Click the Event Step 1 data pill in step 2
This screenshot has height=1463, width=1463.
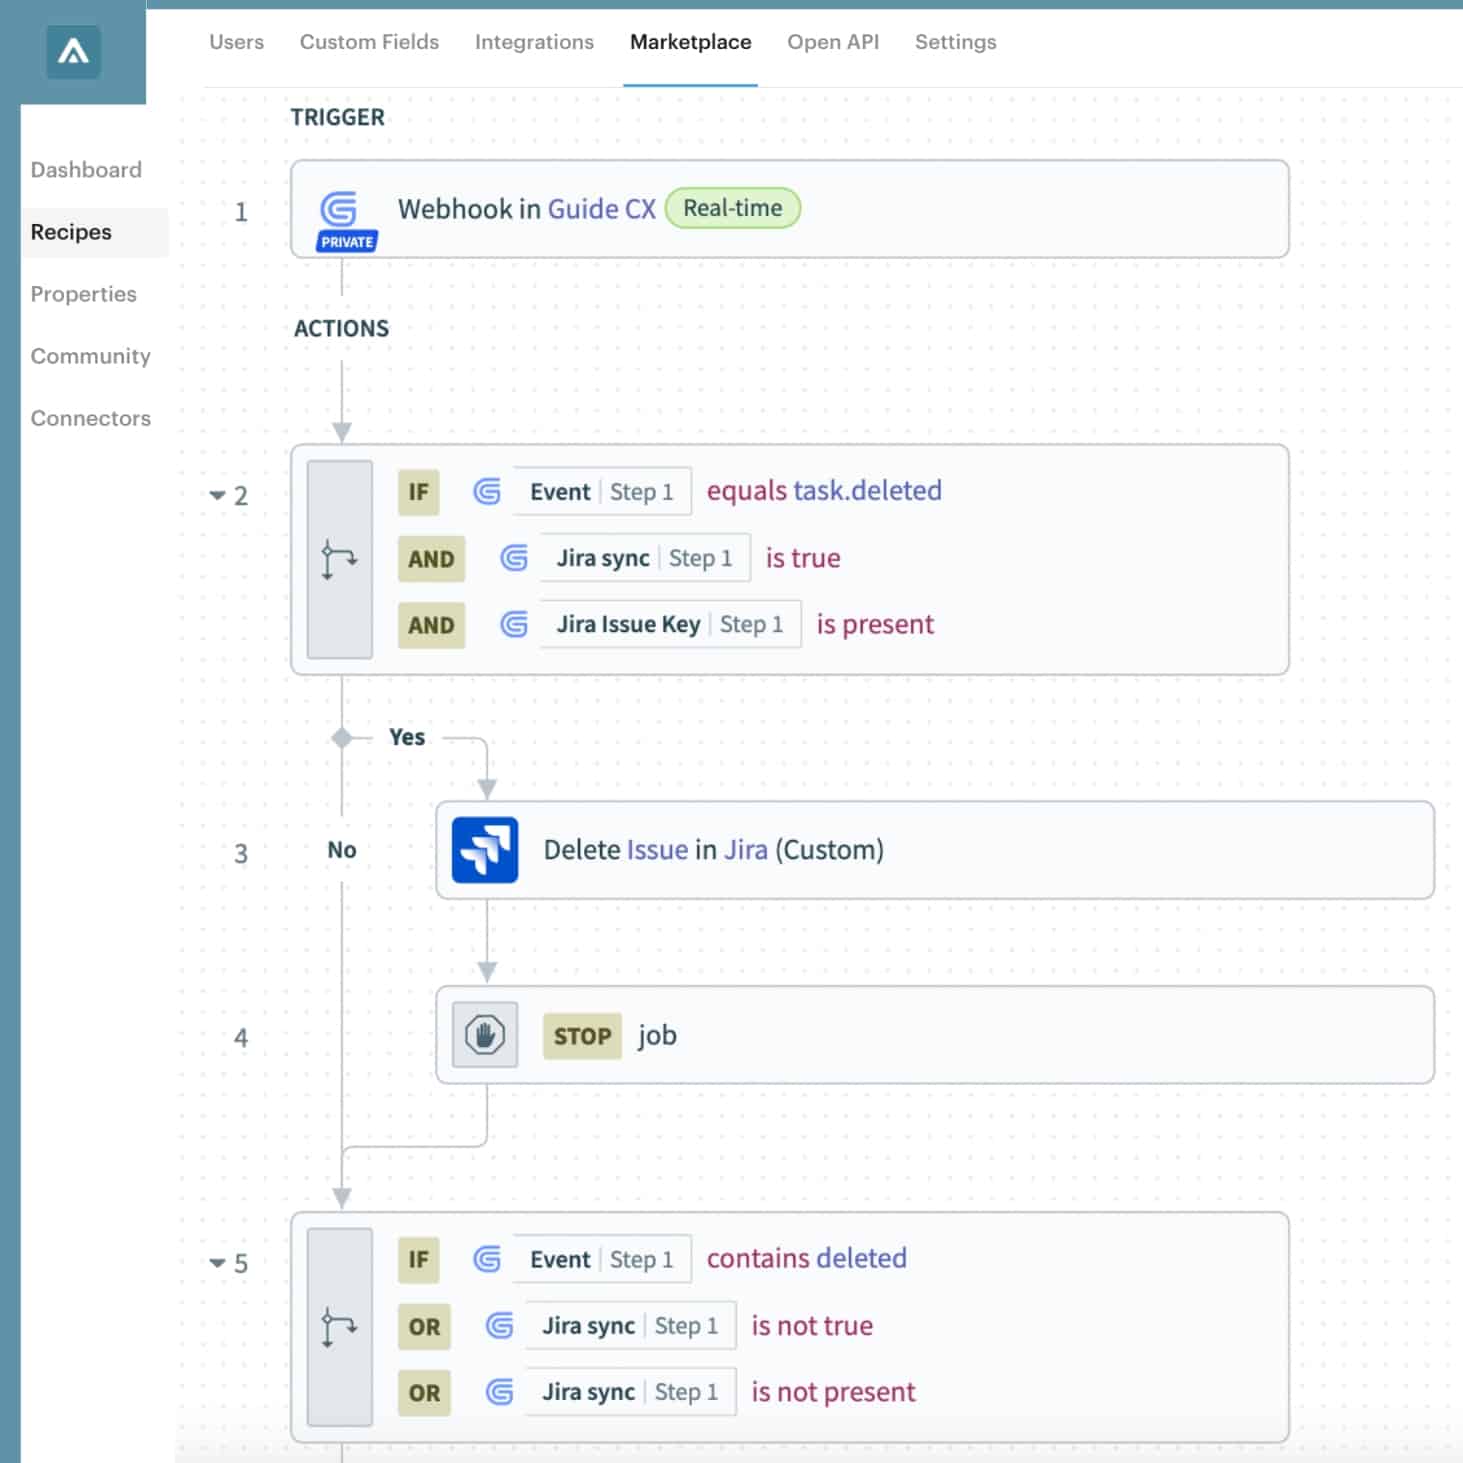(x=600, y=491)
